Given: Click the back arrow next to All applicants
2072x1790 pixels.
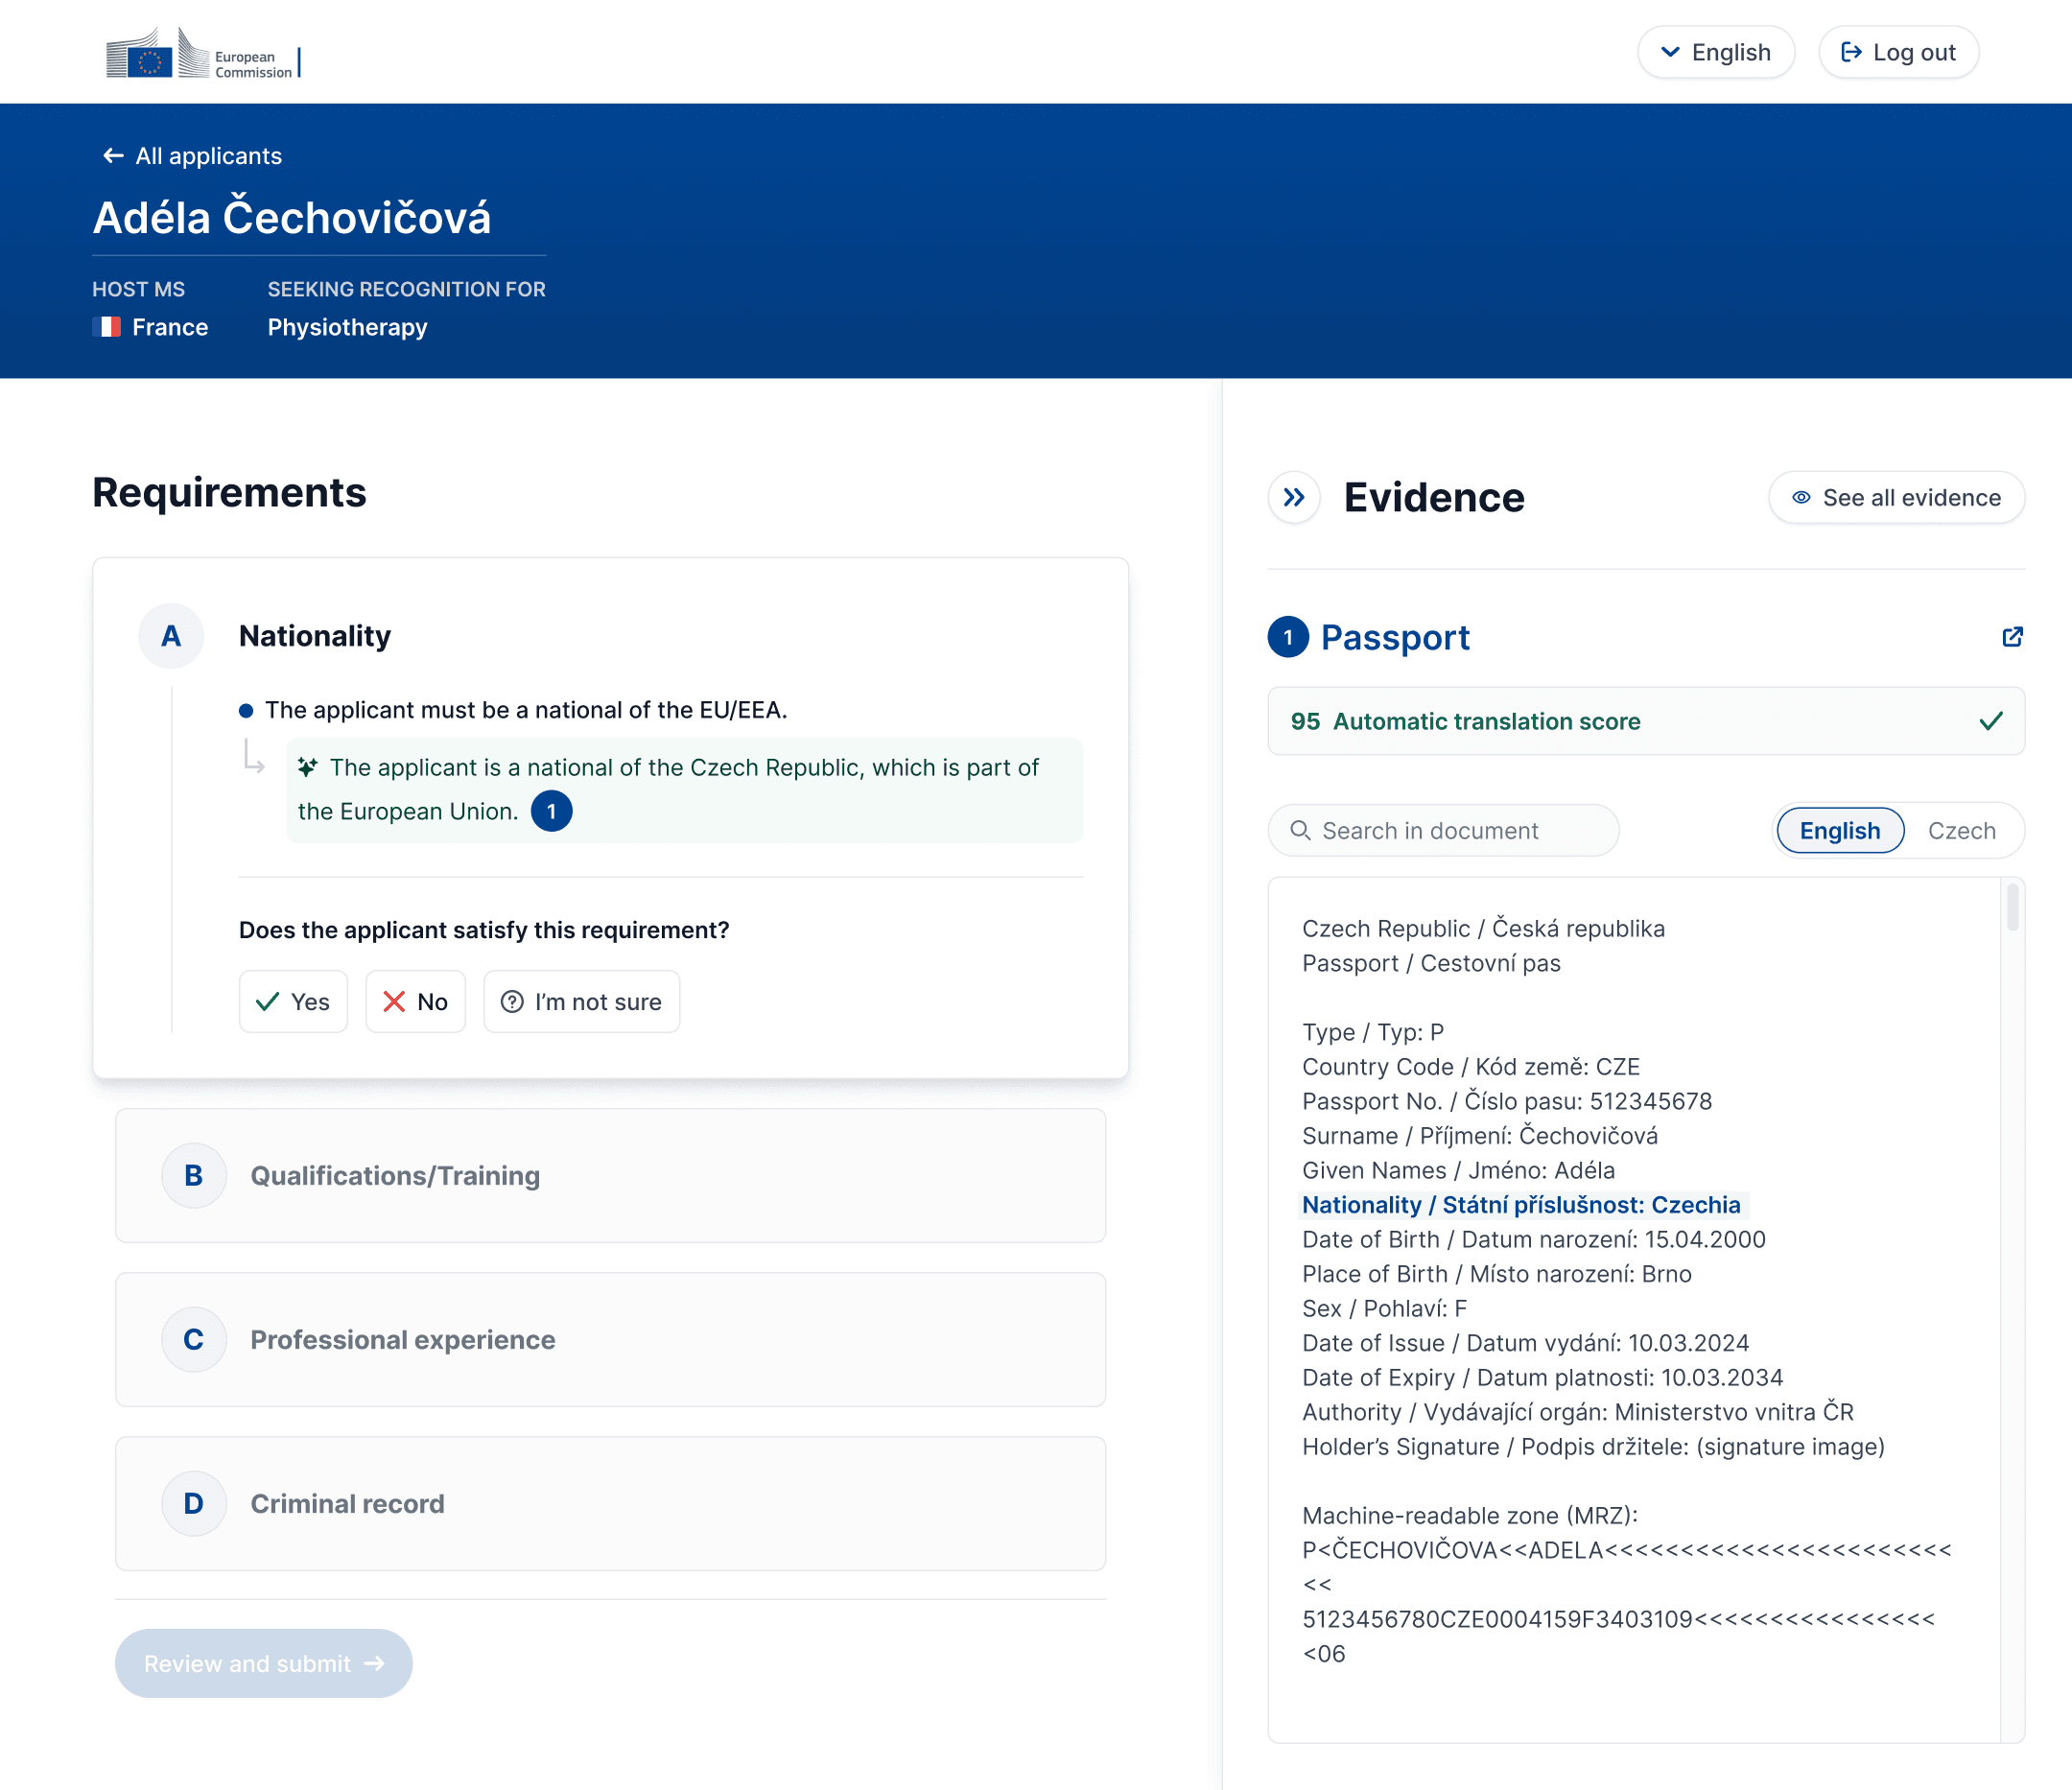Looking at the screenshot, I should tap(111, 156).
